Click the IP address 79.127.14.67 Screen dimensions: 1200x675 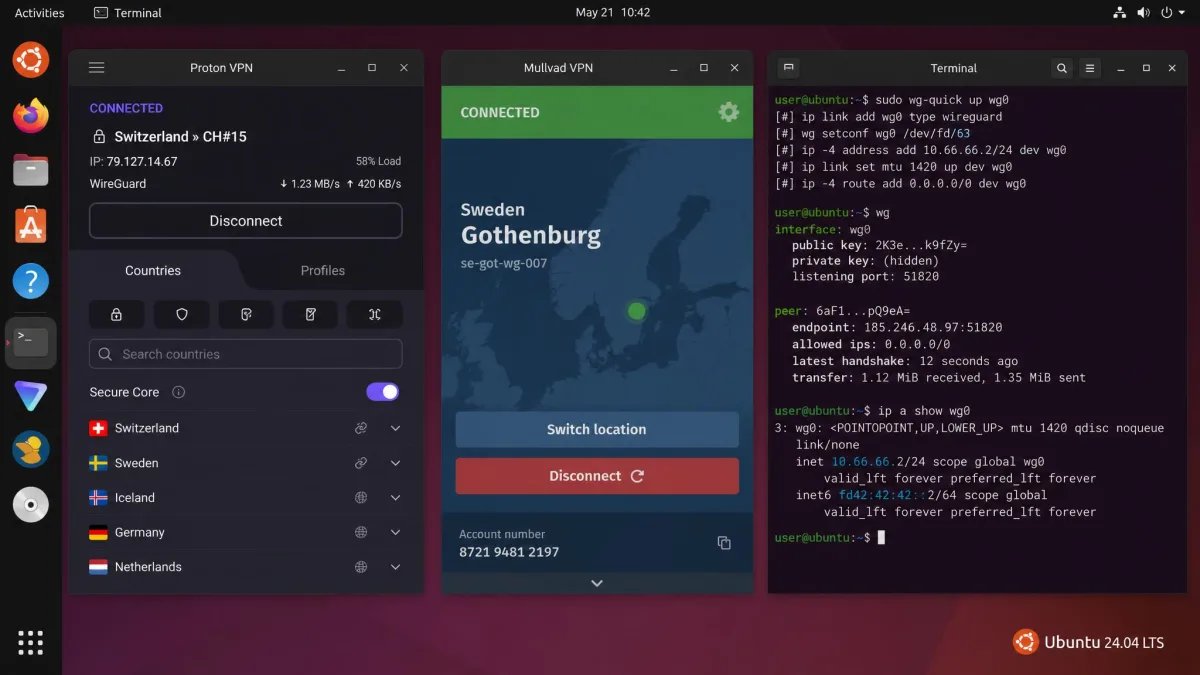142,161
